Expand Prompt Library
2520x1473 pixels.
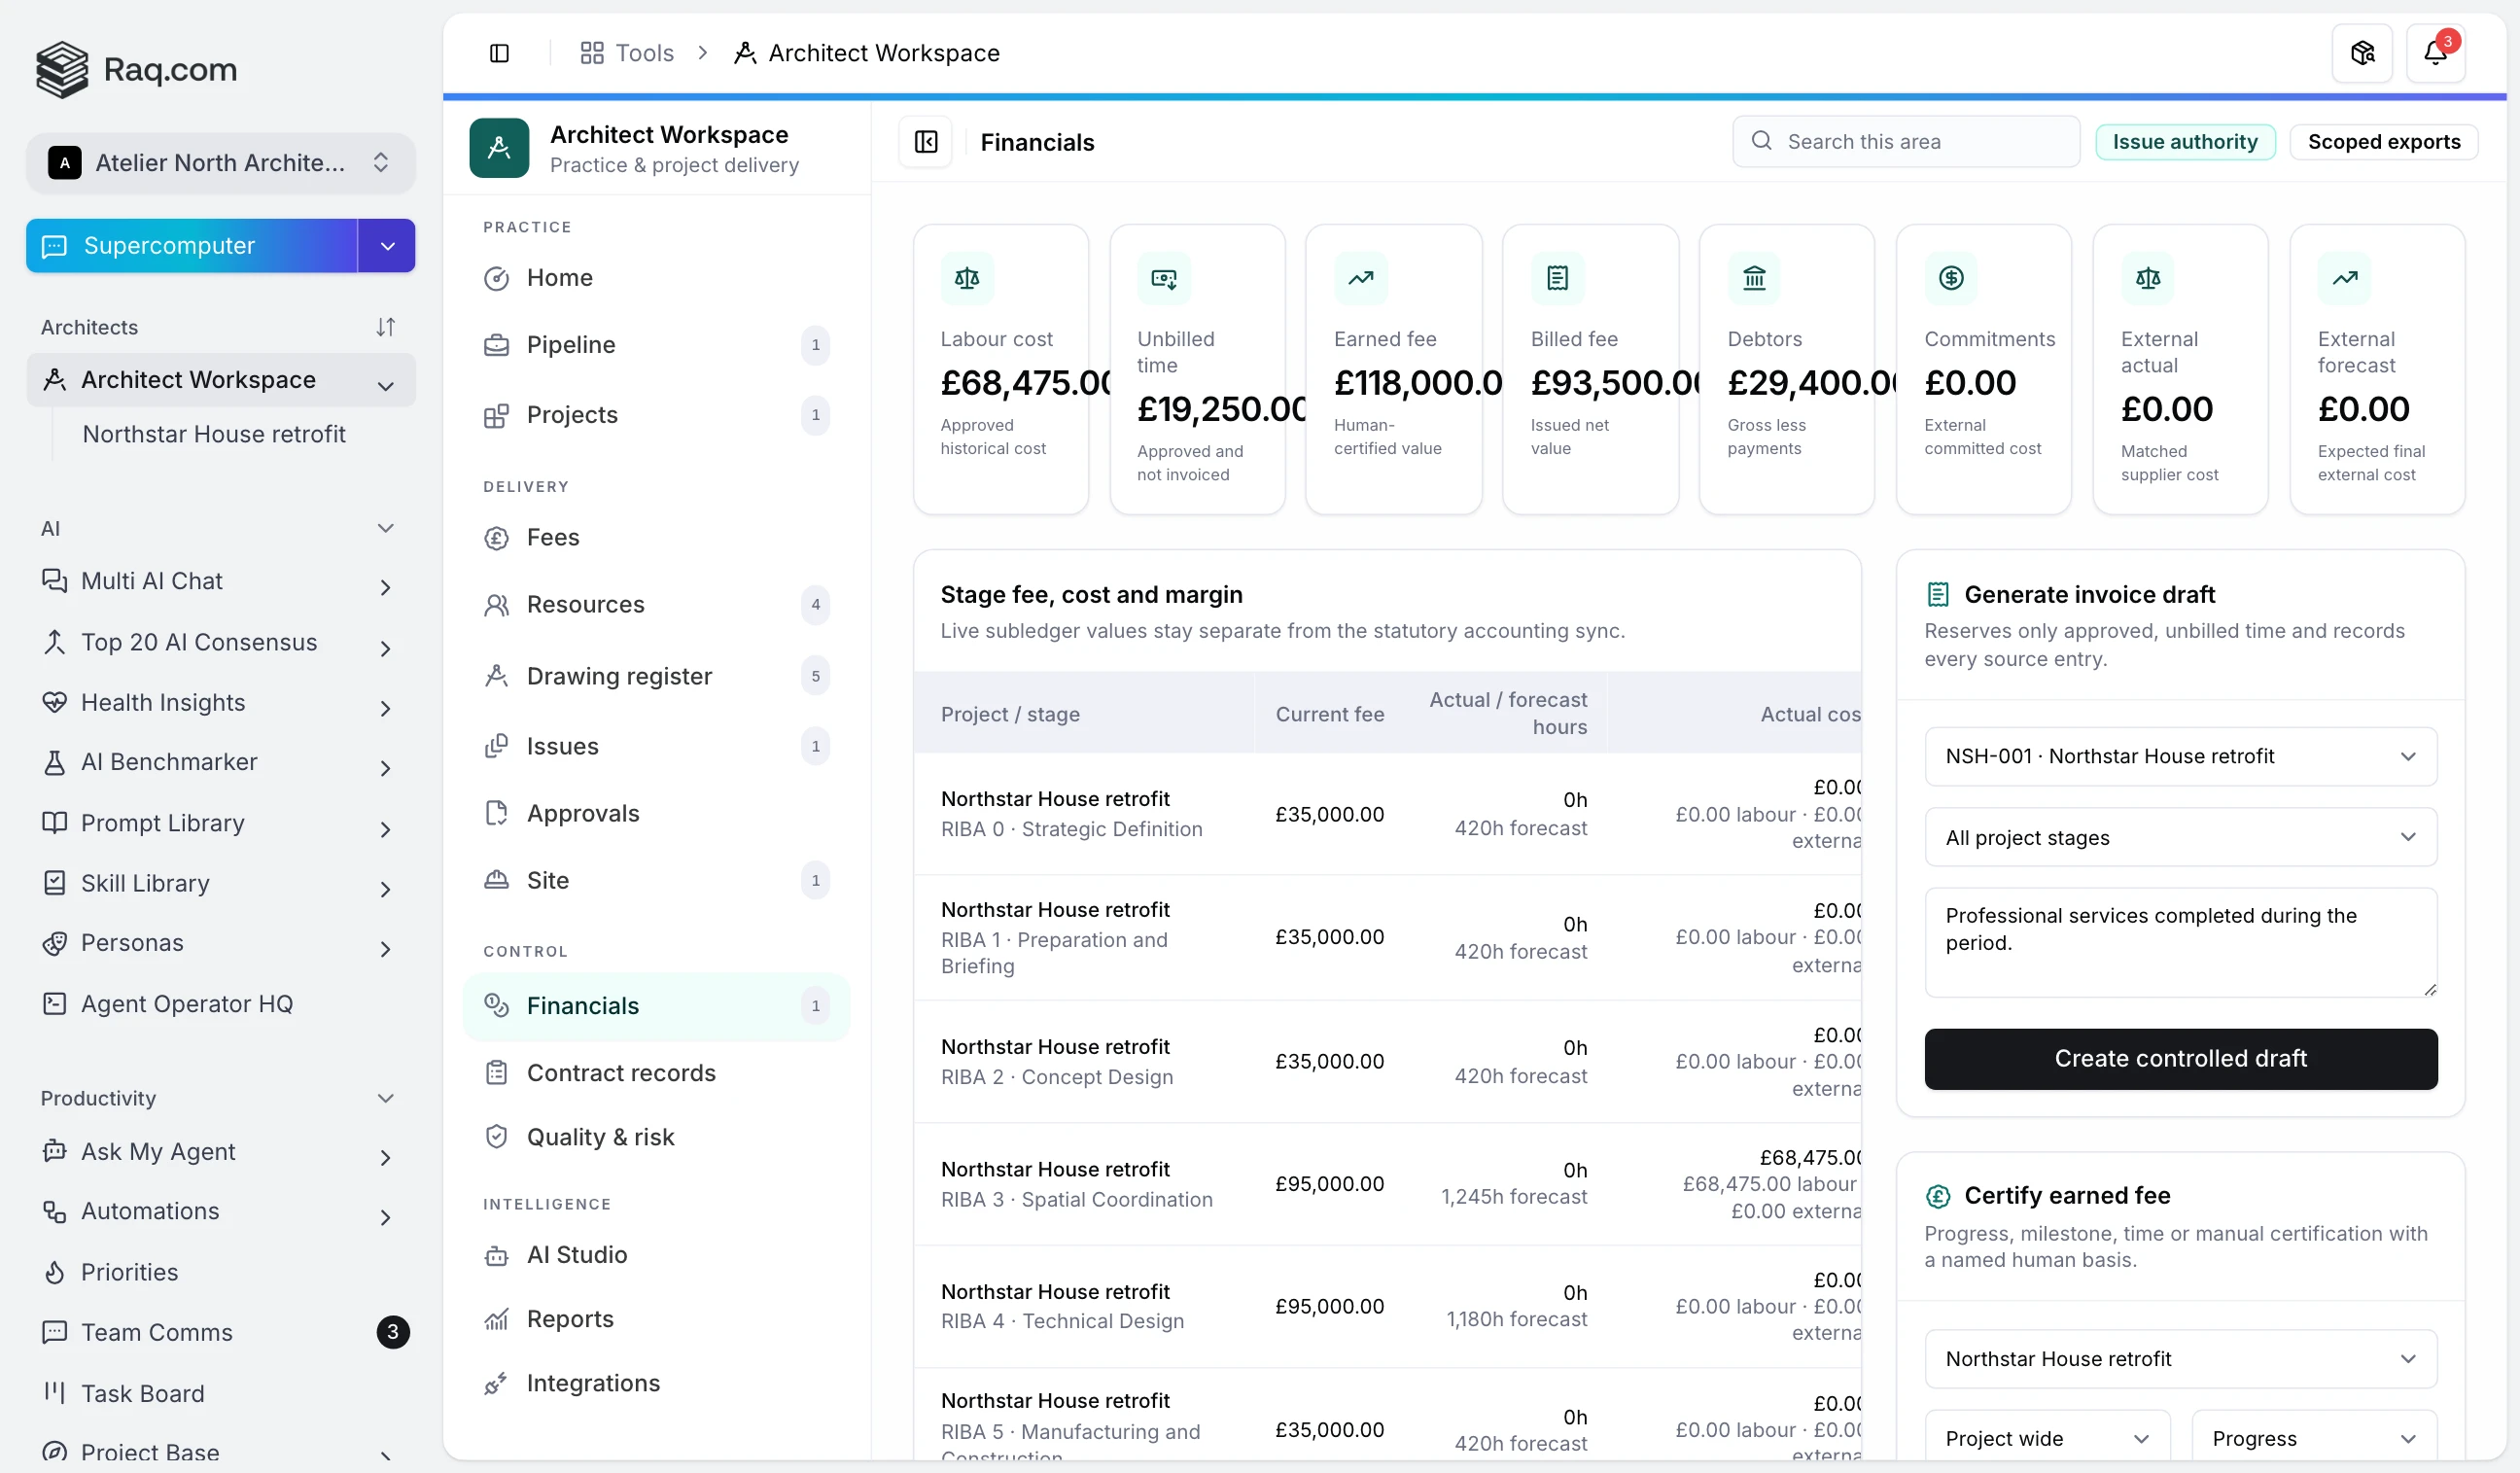click(x=386, y=829)
